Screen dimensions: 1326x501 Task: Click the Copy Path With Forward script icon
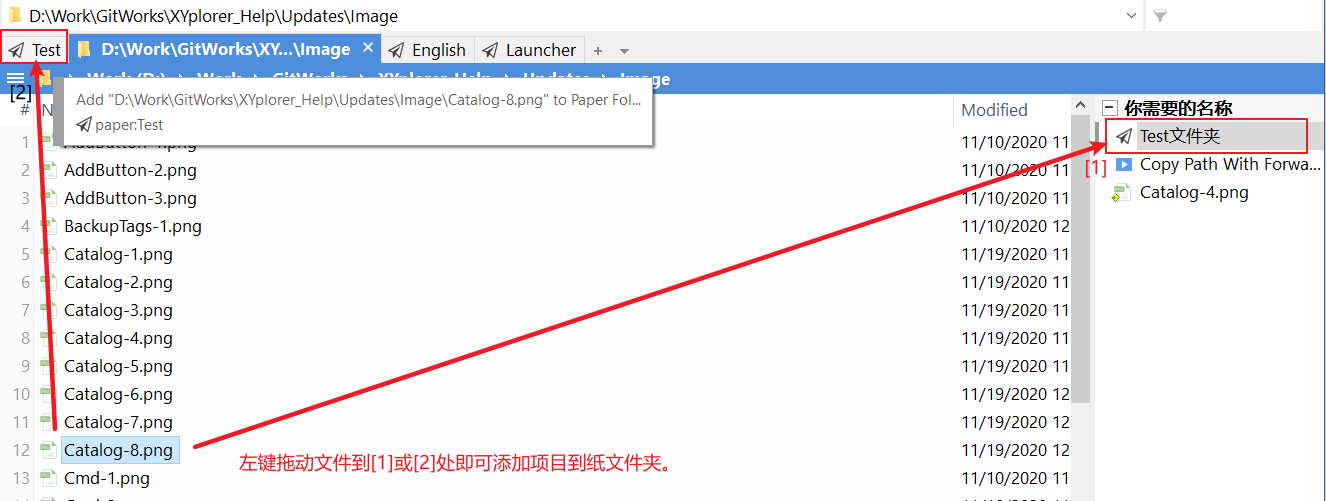pyautogui.click(x=1124, y=164)
